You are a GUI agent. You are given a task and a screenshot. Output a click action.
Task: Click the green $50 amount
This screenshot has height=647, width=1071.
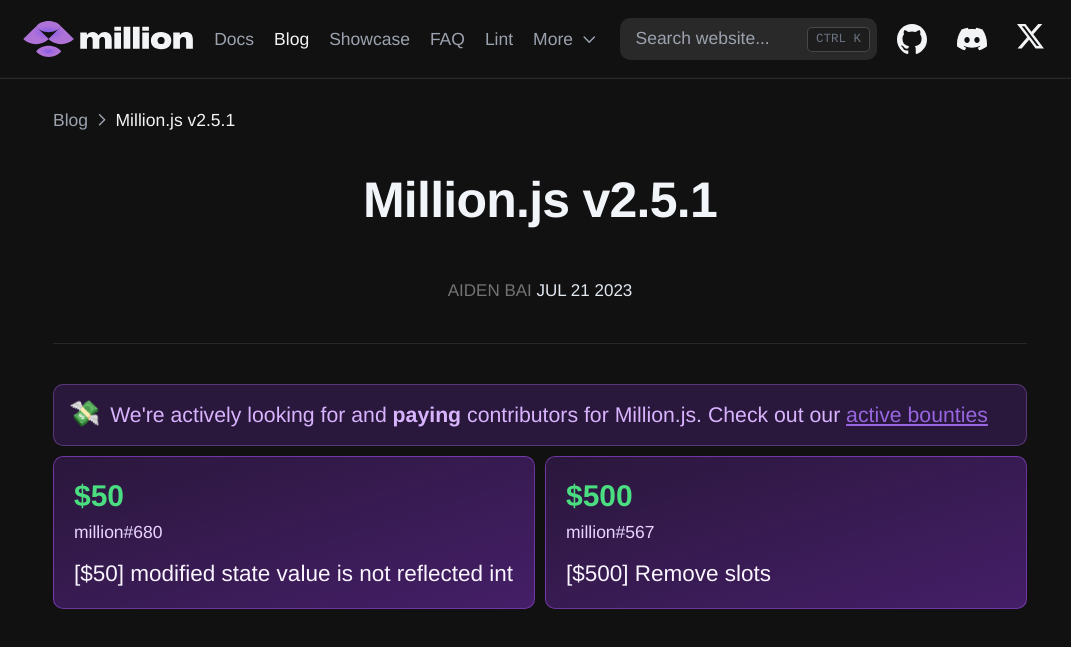tap(99, 496)
